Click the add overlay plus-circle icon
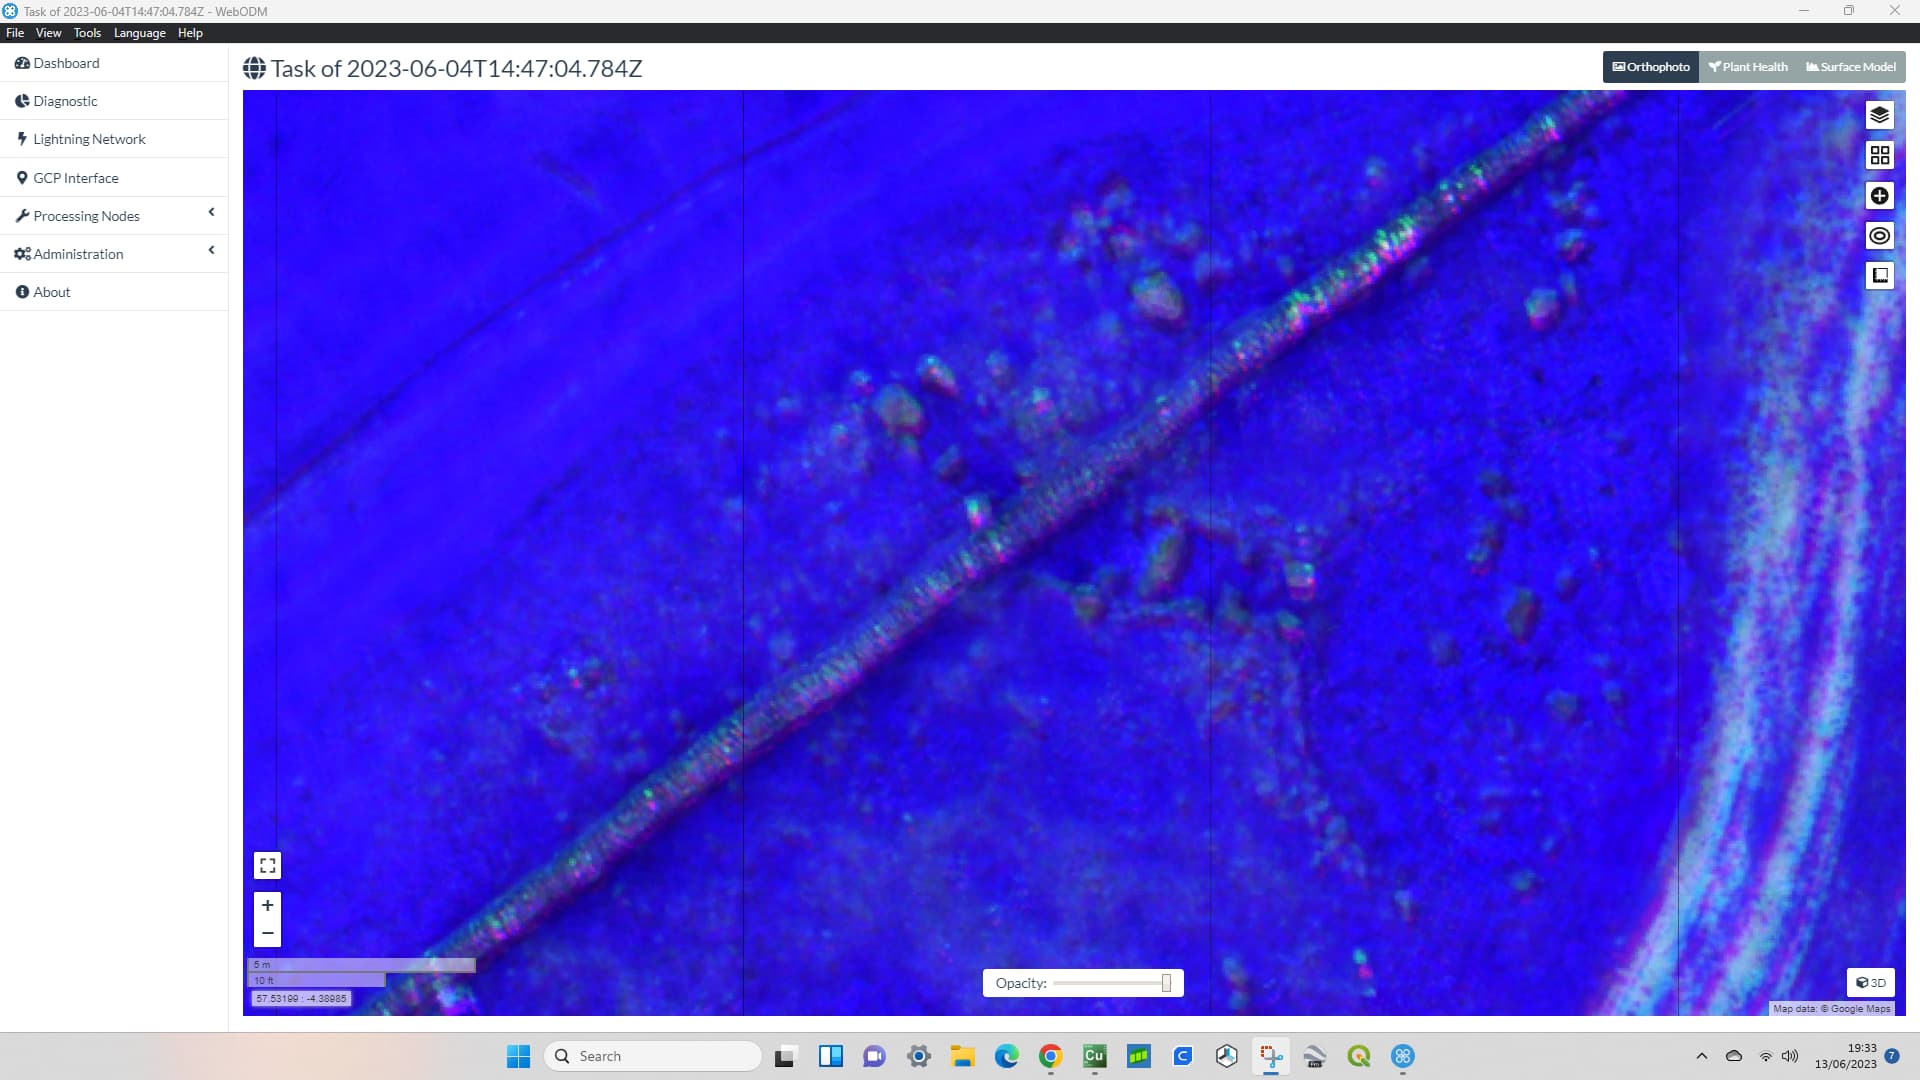 [x=1879, y=195]
